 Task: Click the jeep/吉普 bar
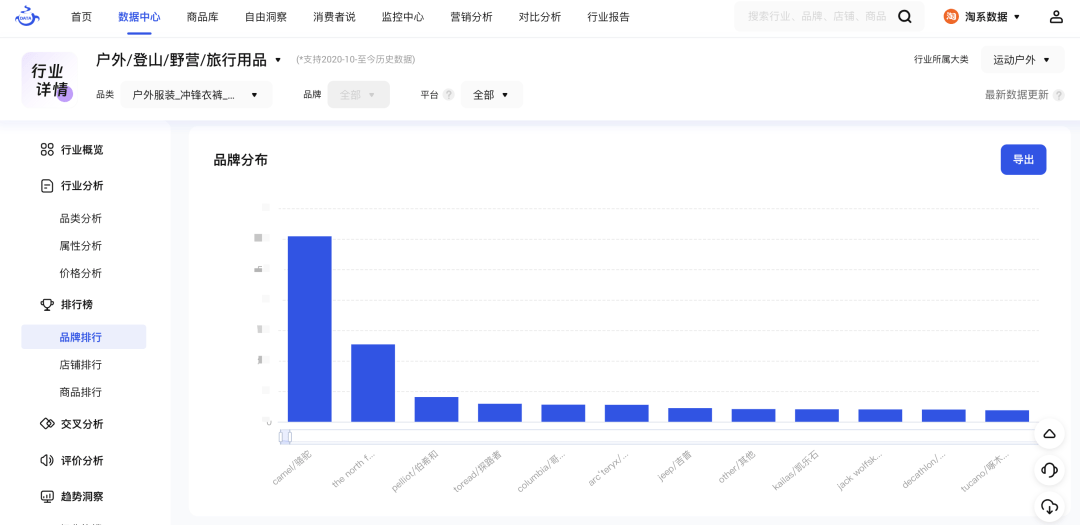(690, 415)
